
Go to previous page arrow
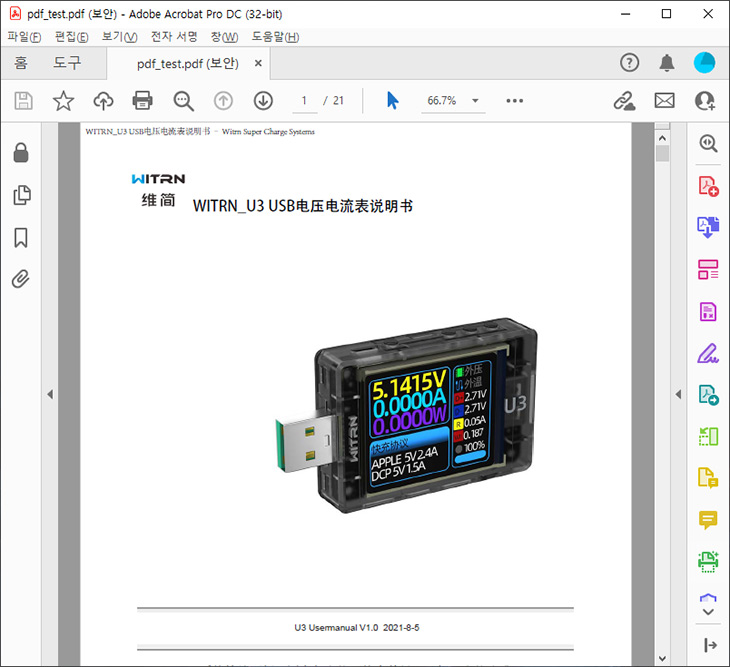(223, 101)
